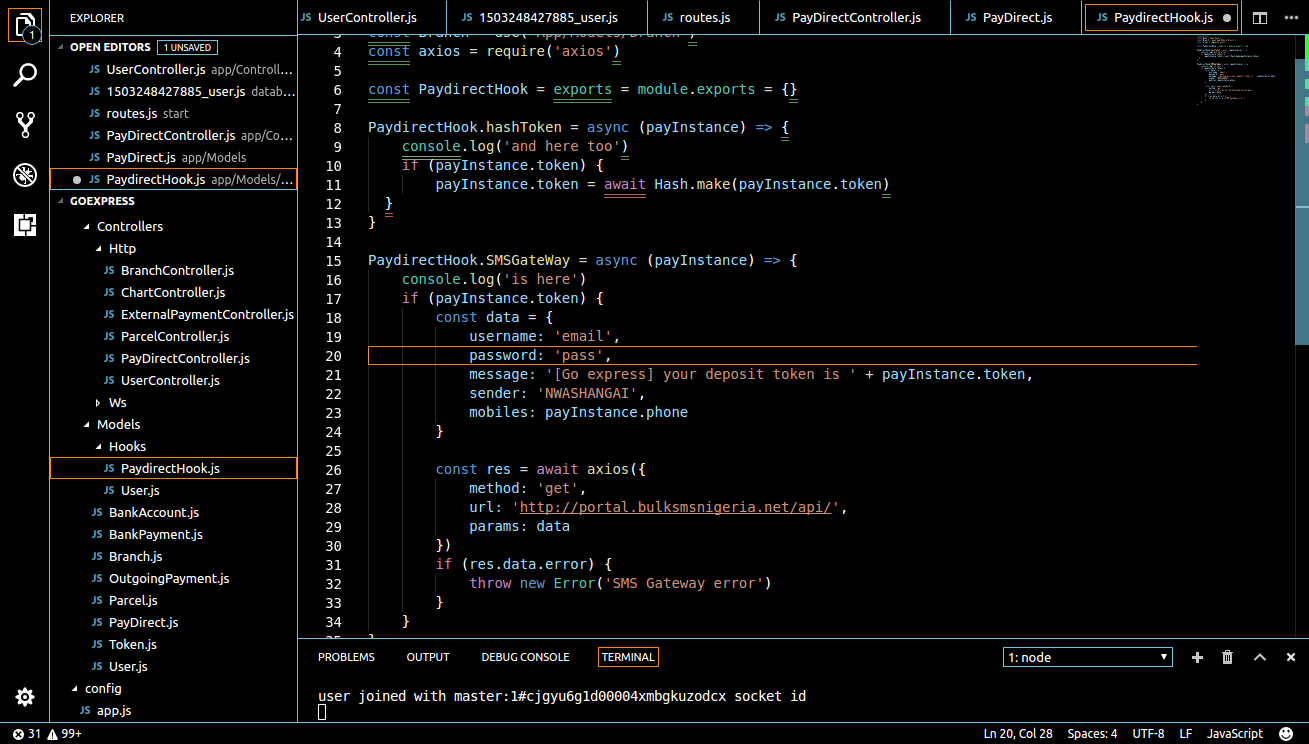This screenshot has height=744, width=1309.
Task: Select PayDirect.js app/Models in open editors
Action: (x=173, y=158)
